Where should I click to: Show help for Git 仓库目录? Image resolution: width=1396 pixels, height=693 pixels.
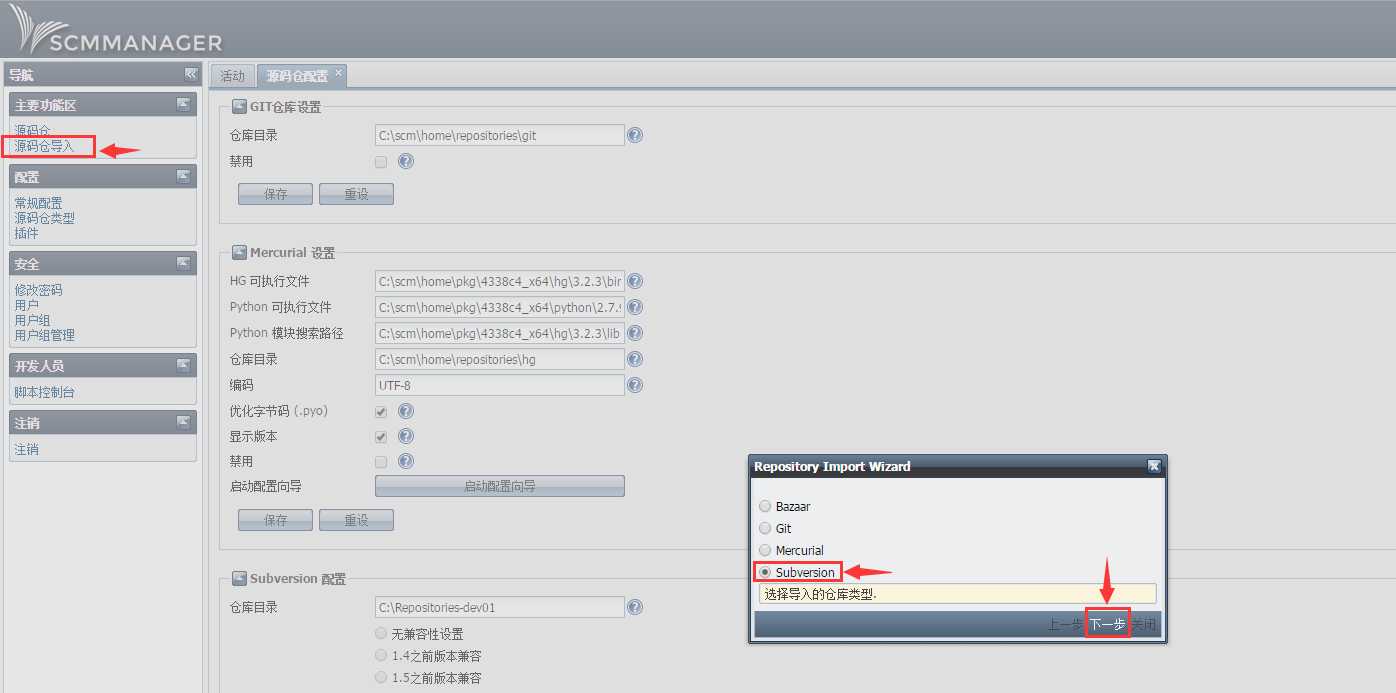tap(635, 135)
